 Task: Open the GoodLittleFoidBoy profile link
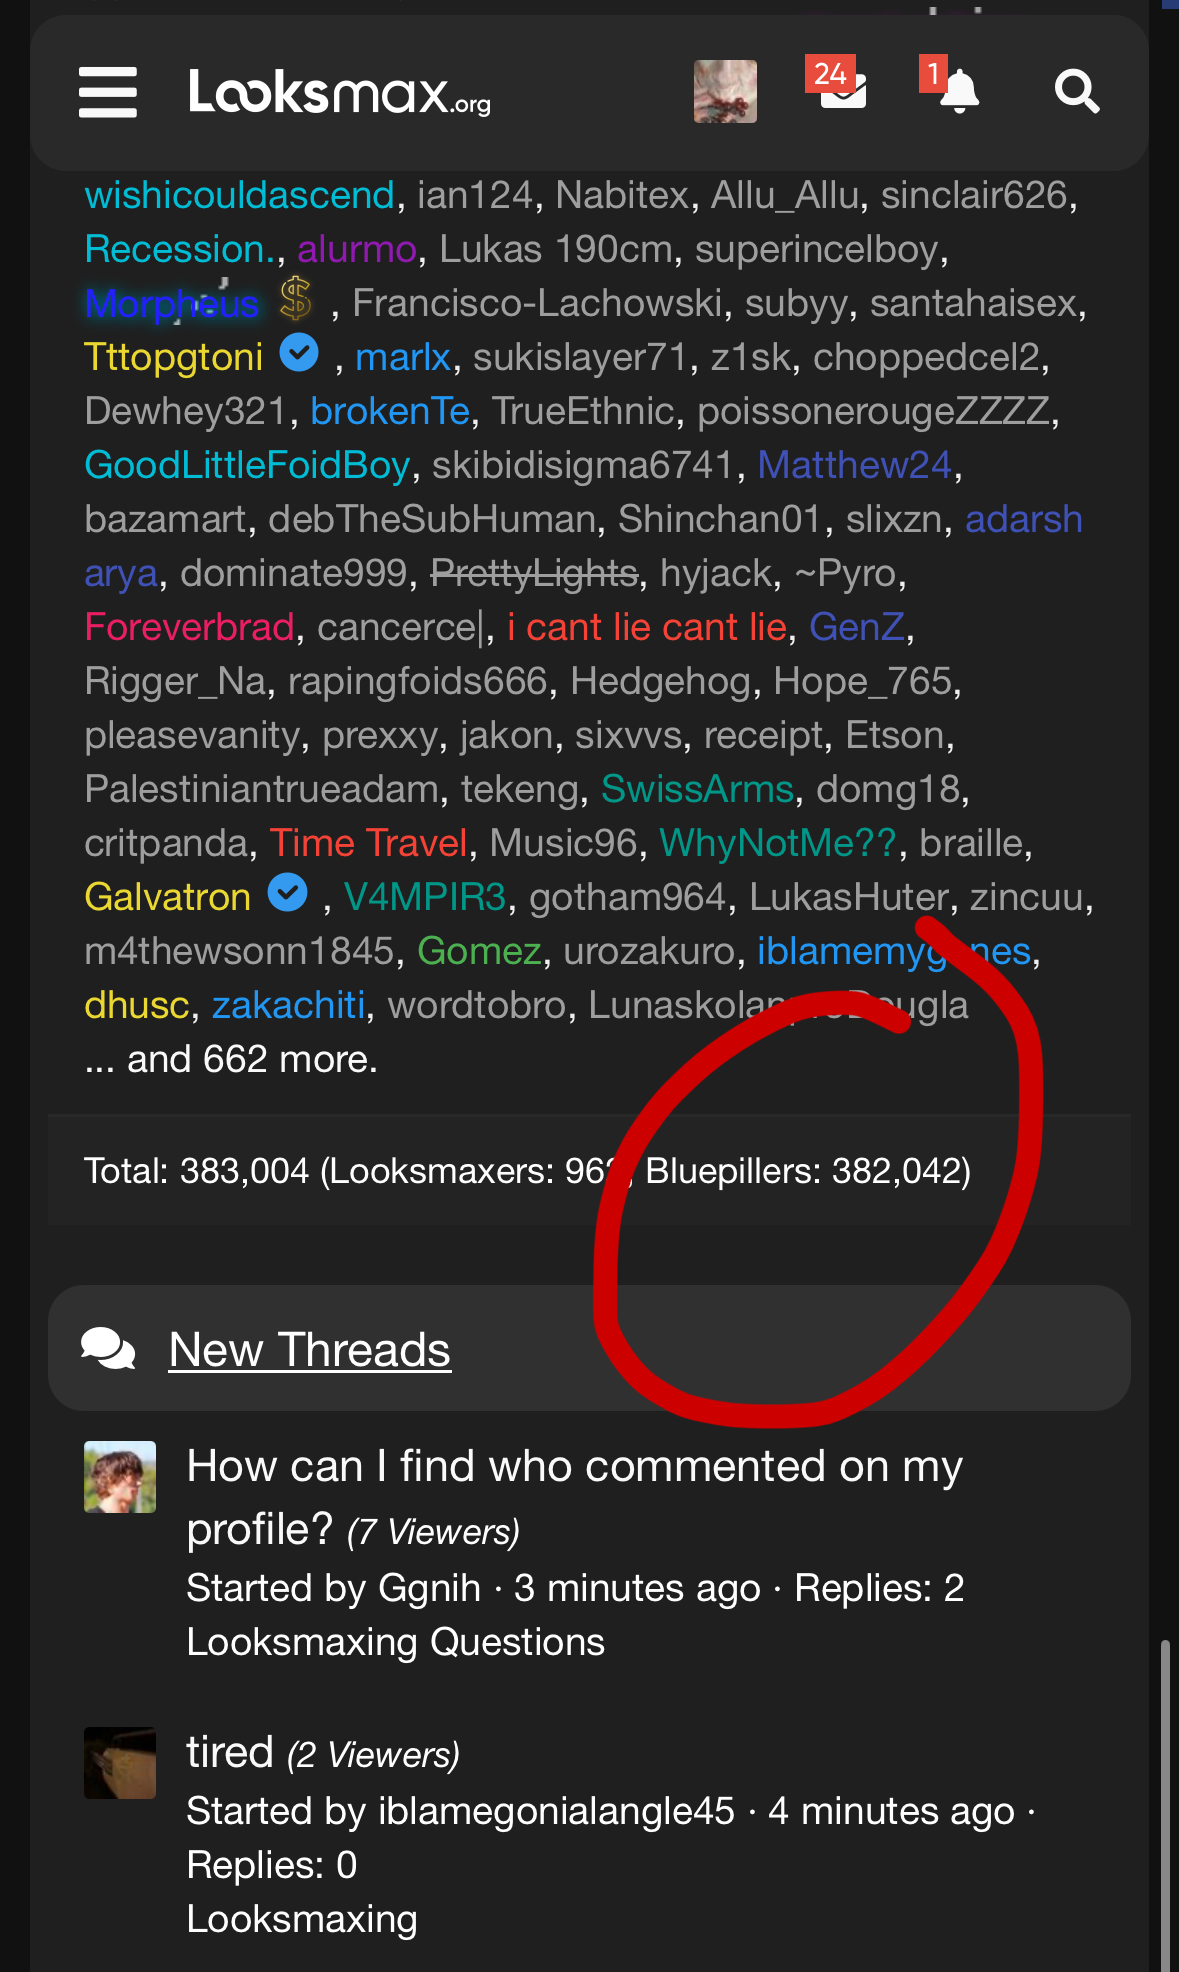(247, 465)
